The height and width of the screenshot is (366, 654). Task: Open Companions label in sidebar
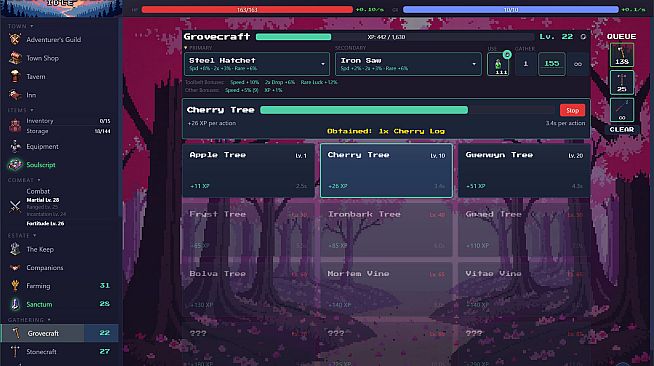pyautogui.click(x=45, y=268)
